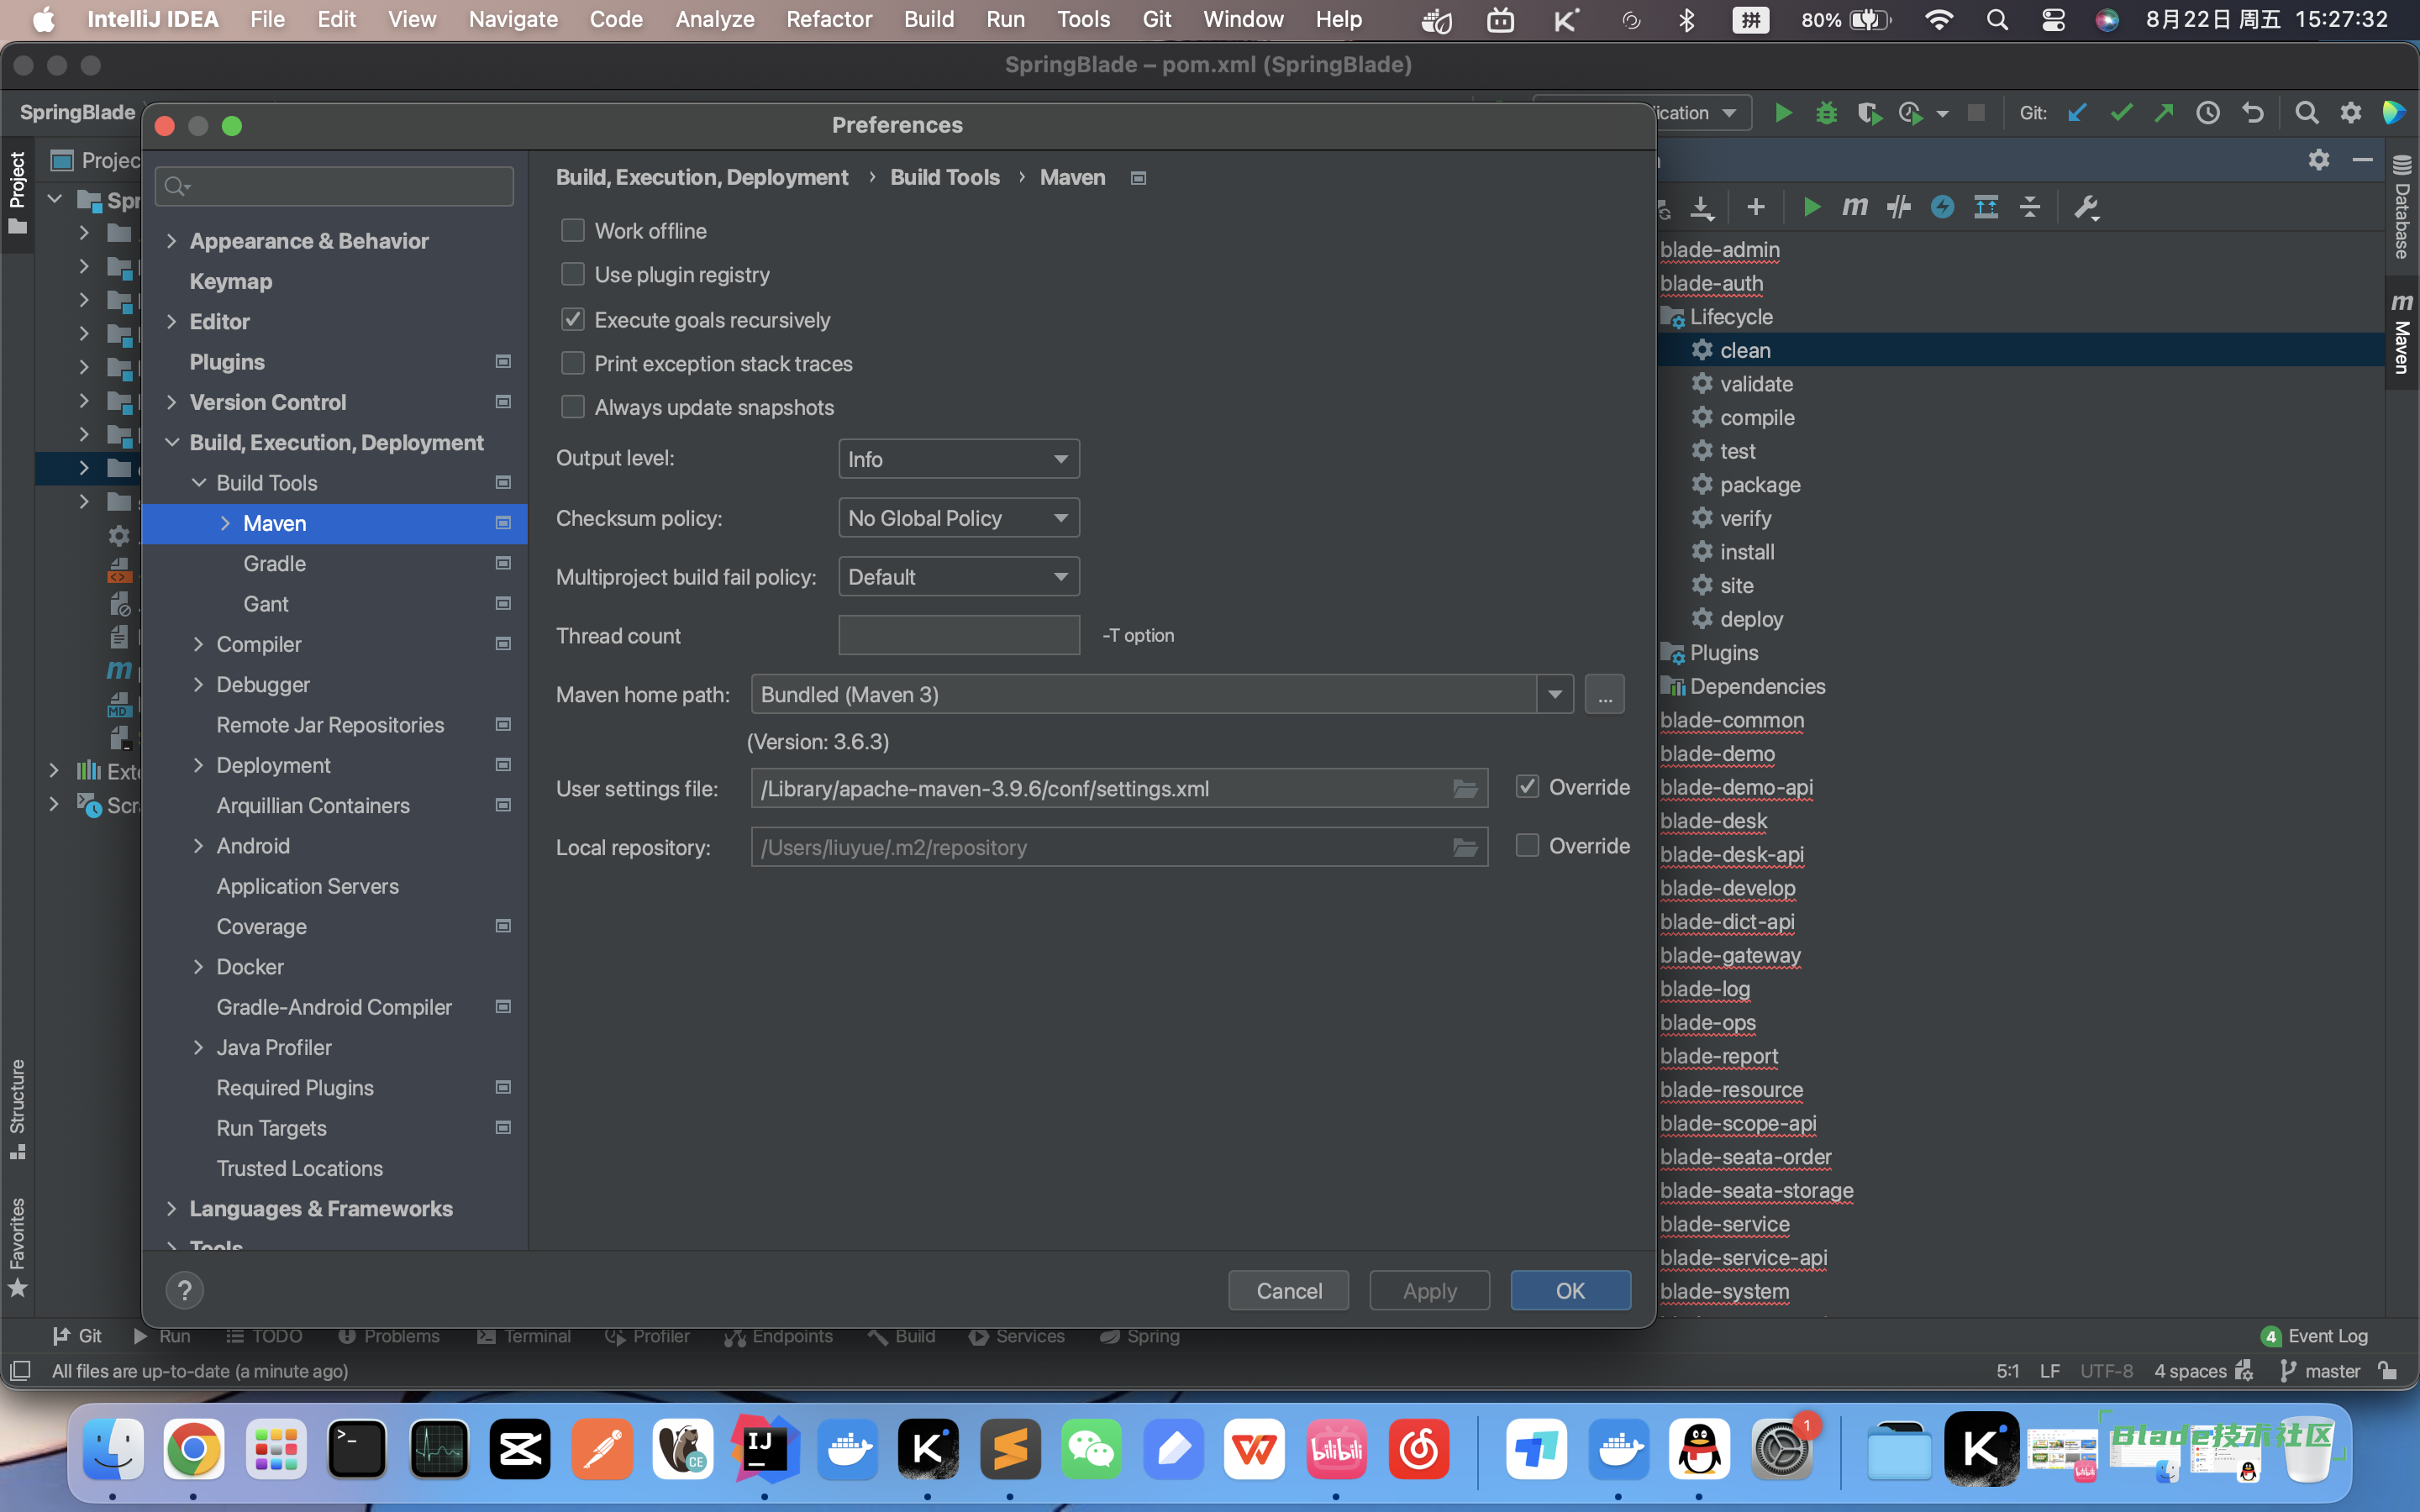Open Google Chrome from the Dock
Screen dimensions: 2420x1512
[x=194, y=1448]
